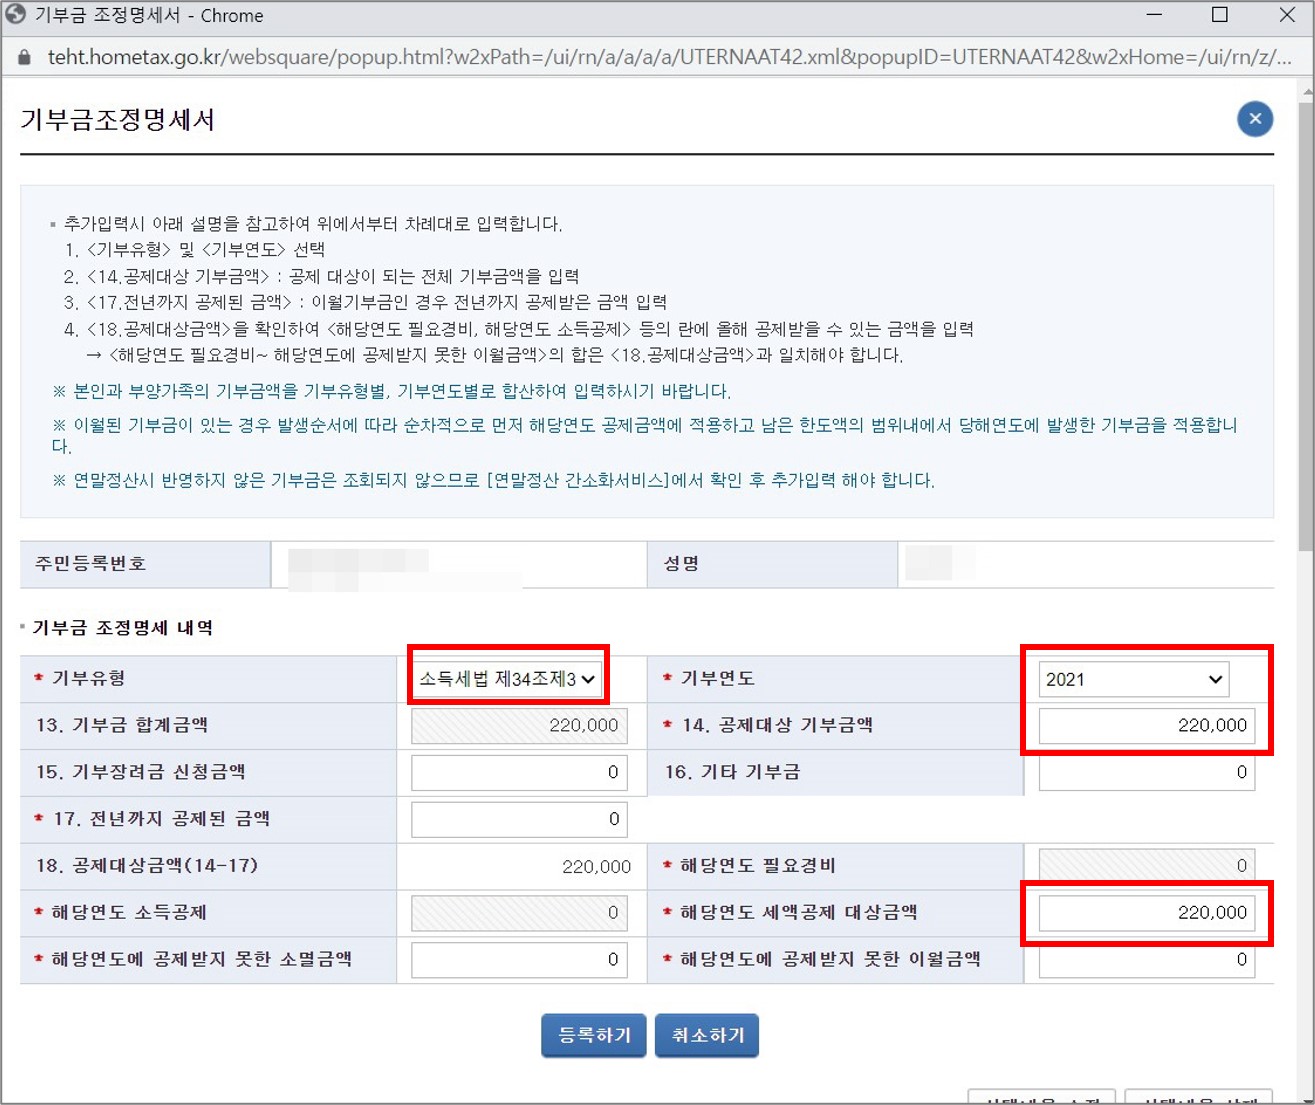Open the 기부유형 dropdown

pos(508,679)
